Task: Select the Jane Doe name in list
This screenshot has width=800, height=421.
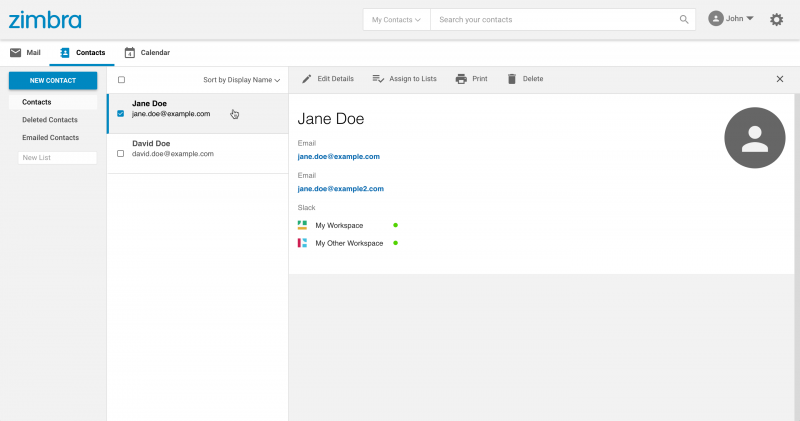Action: [149, 103]
